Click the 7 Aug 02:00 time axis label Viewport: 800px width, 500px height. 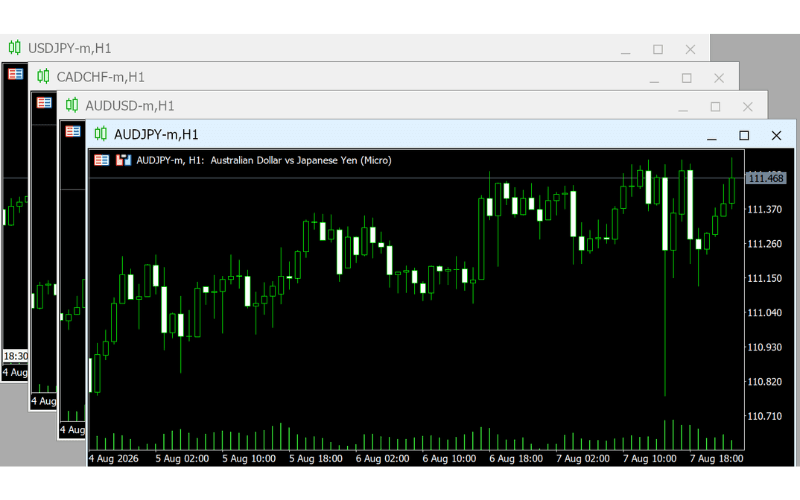tap(583, 459)
